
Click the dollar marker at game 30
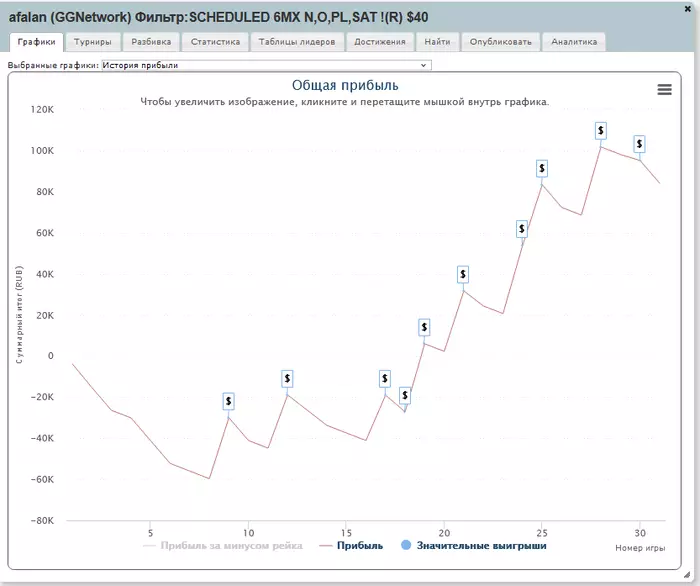(x=639, y=144)
